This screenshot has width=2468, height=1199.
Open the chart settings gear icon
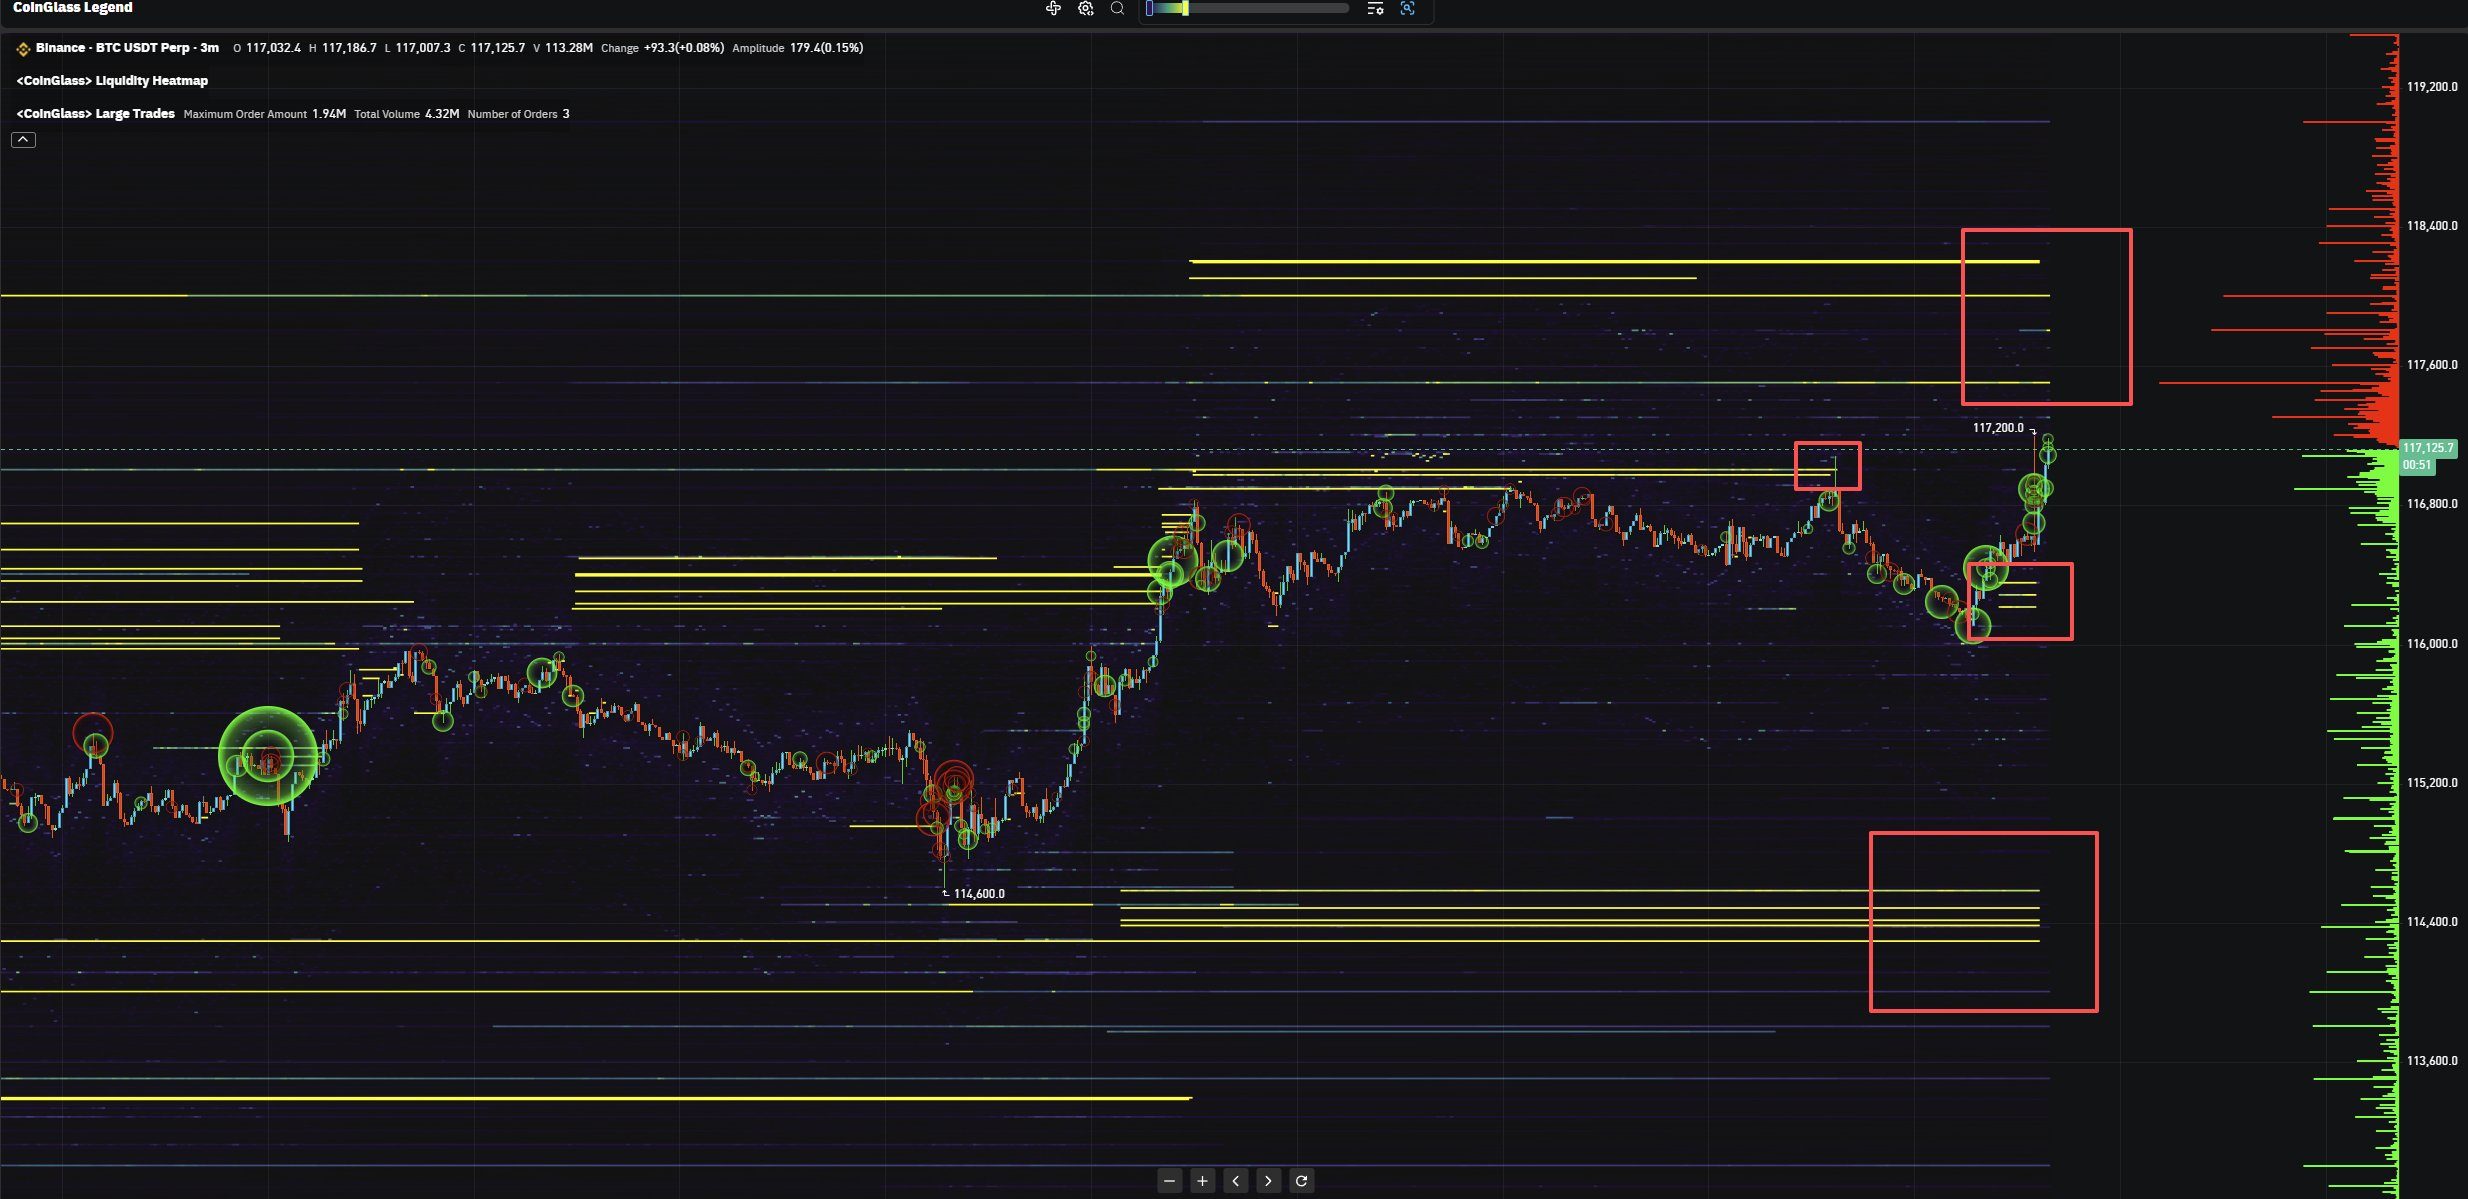[1086, 8]
